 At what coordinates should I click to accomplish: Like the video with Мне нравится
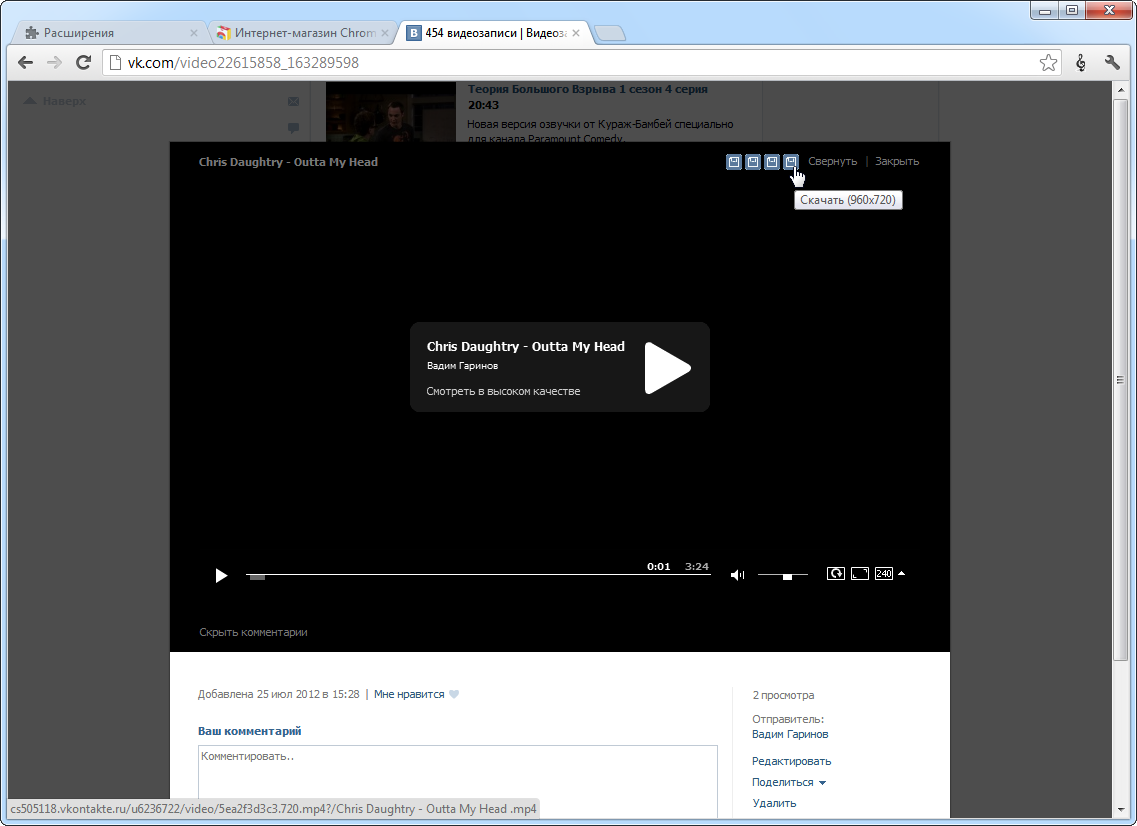click(409, 694)
